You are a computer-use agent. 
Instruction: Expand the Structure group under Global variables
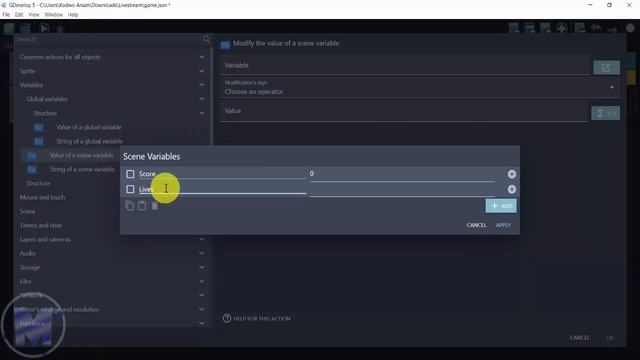(202, 113)
